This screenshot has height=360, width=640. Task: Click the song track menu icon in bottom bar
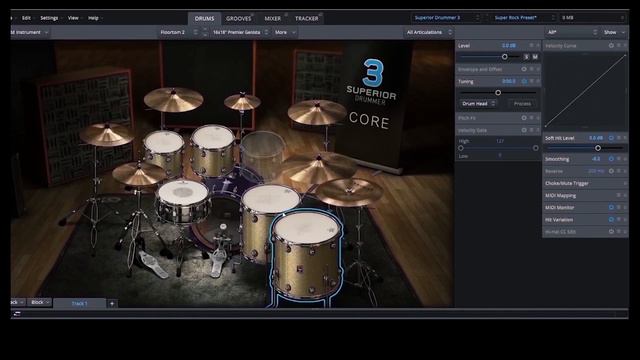17,313
